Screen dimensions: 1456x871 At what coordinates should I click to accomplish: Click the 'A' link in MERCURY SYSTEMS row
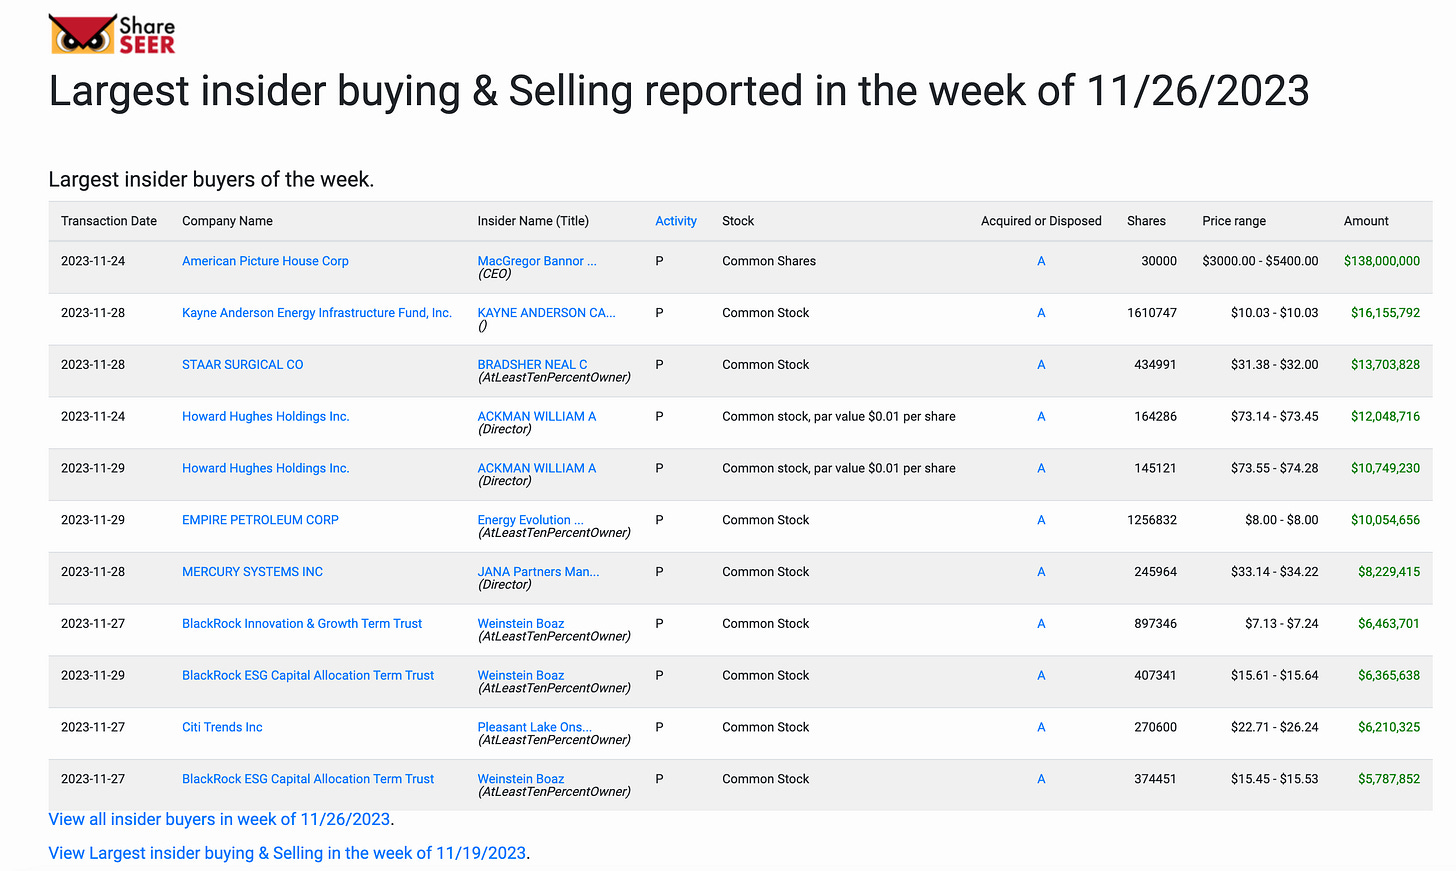click(x=1041, y=572)
